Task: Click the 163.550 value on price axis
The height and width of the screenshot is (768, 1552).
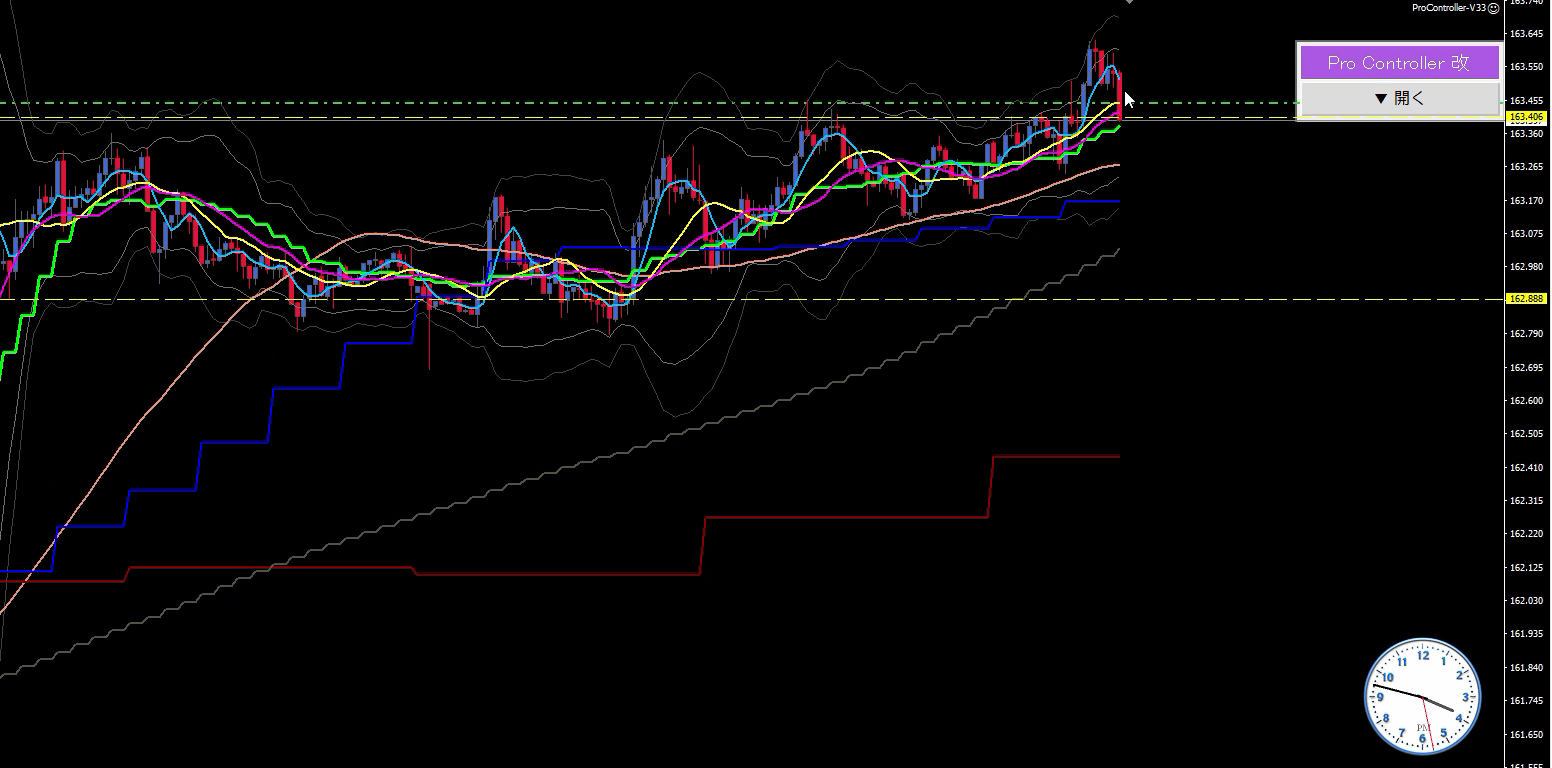Action: 1526,67
